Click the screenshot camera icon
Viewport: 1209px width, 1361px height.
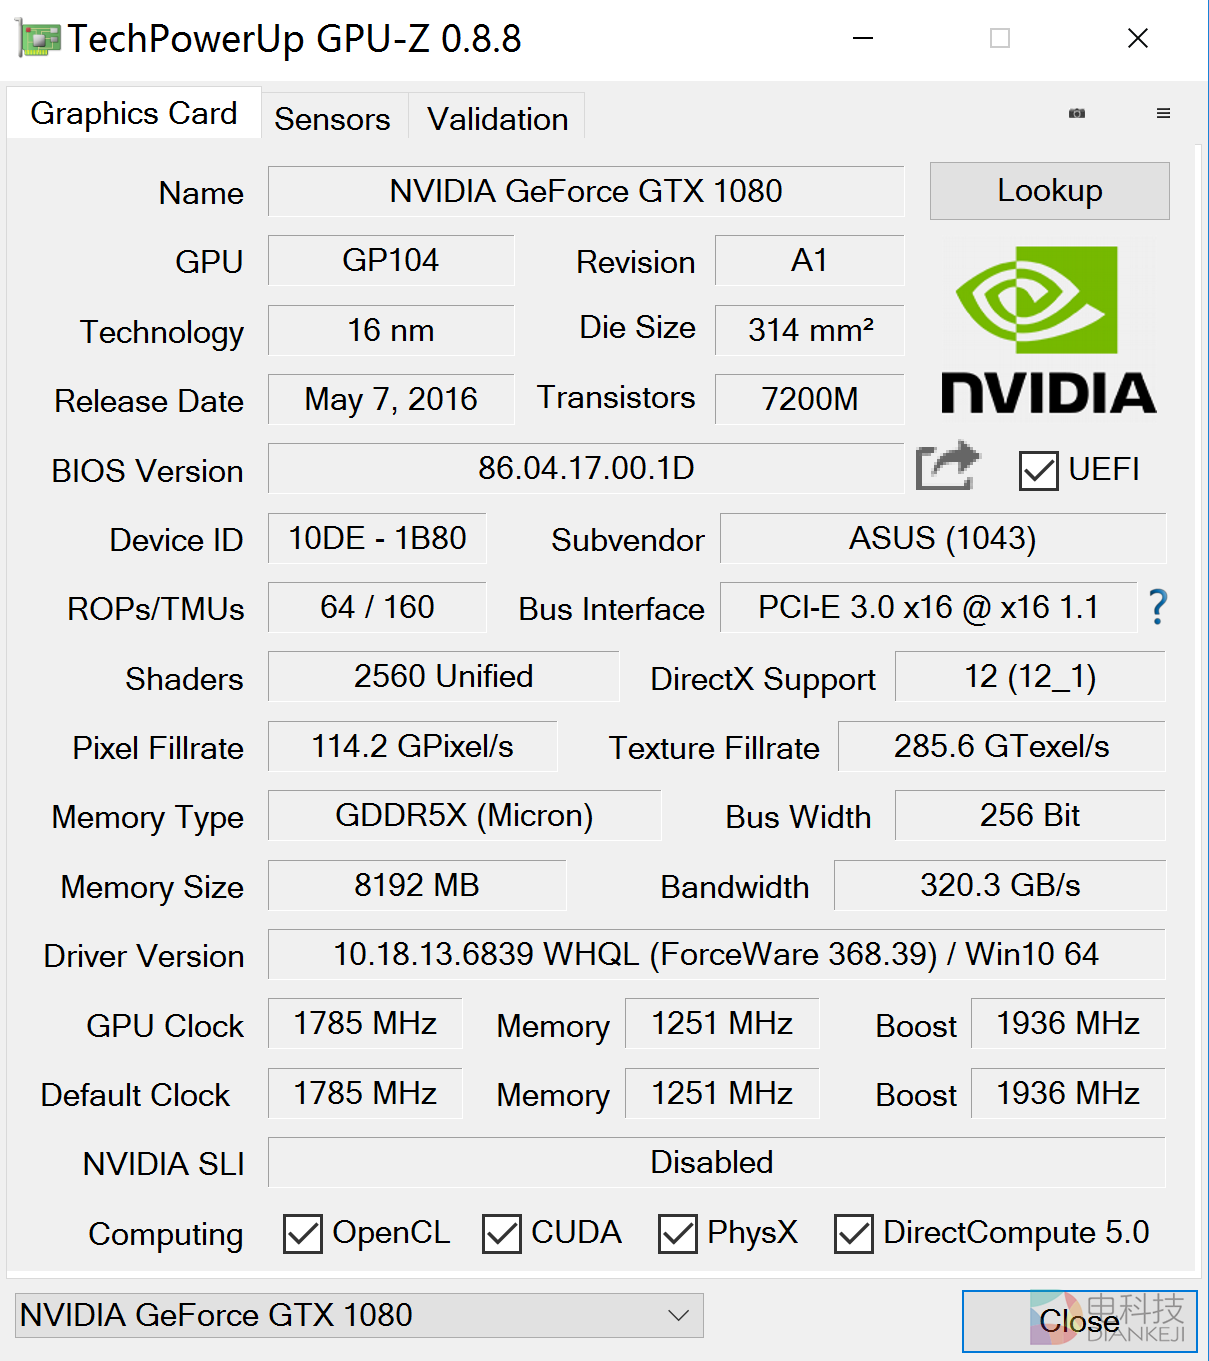point(1077,113)
